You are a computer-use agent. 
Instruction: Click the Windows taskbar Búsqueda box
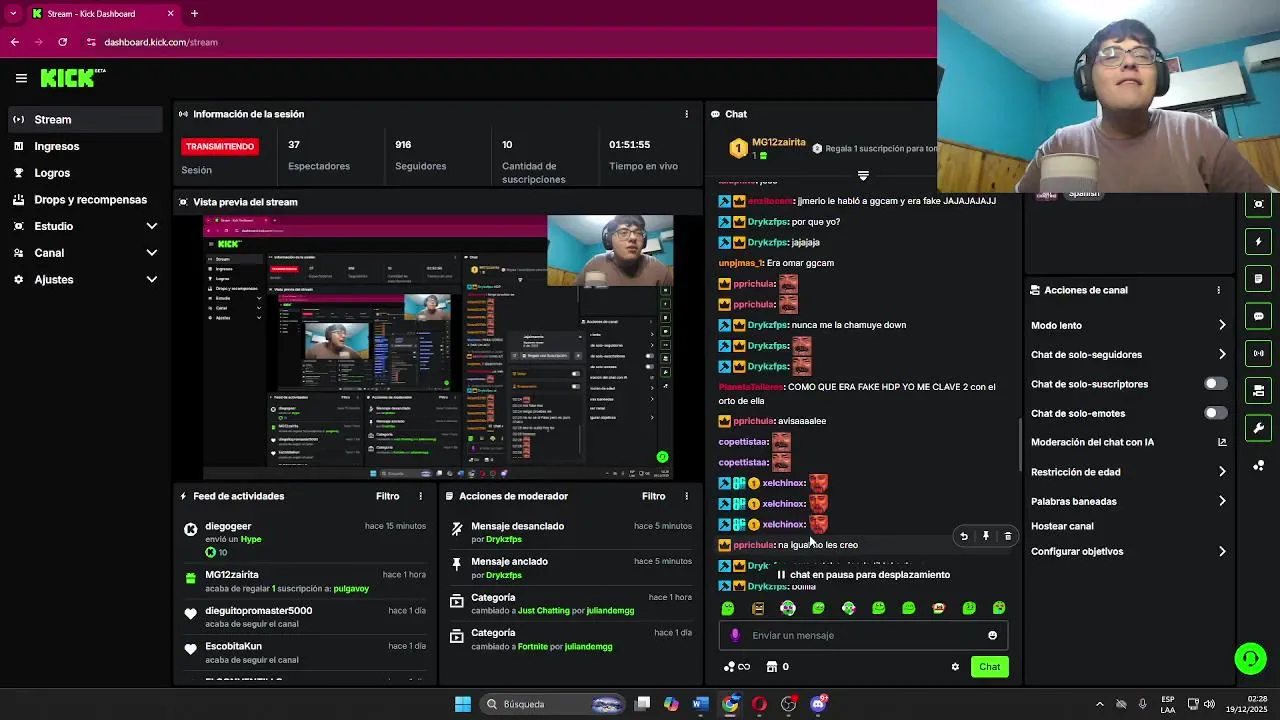(552, 704)
